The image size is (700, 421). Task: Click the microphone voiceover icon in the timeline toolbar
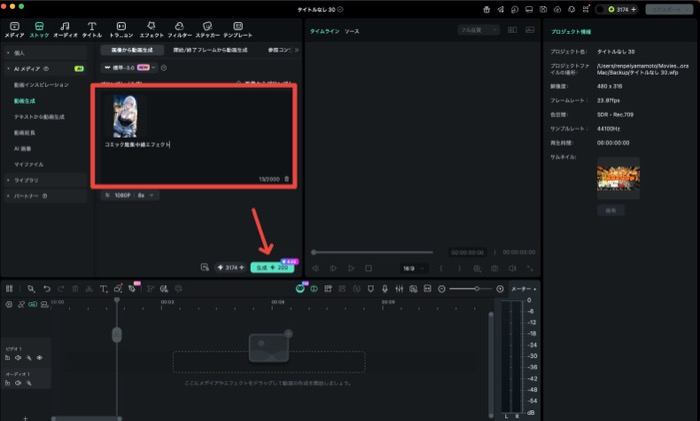pos(385,289)
